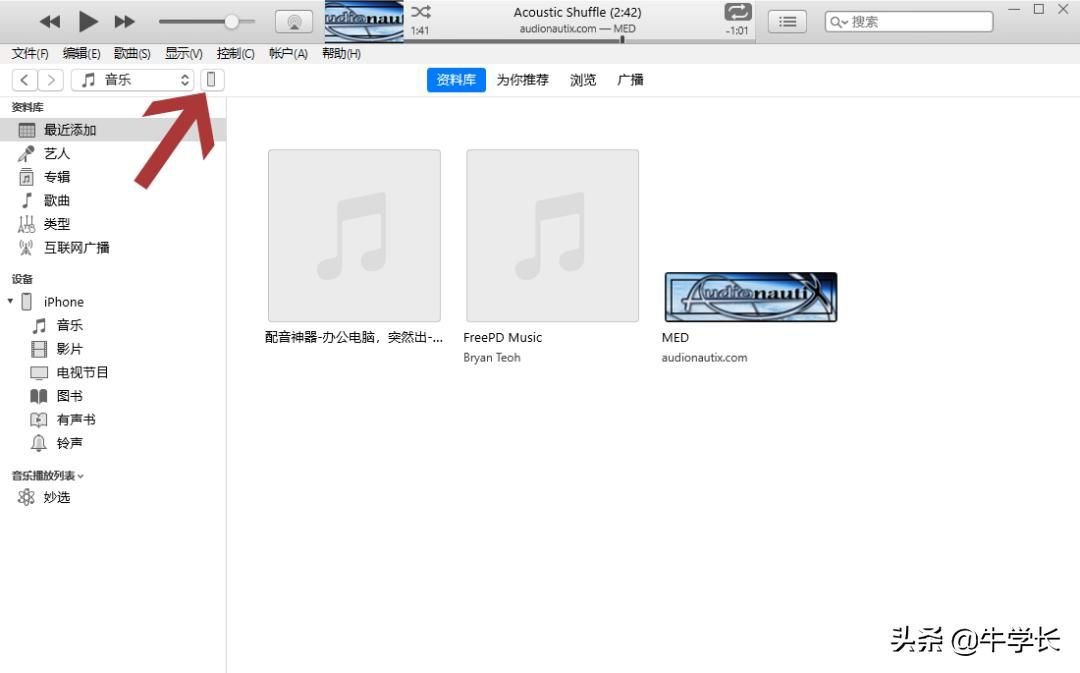The height and width of the screenshot is (673, 1080).
Task: Click the 类型 guitars icon
Action: click(26, 224)
